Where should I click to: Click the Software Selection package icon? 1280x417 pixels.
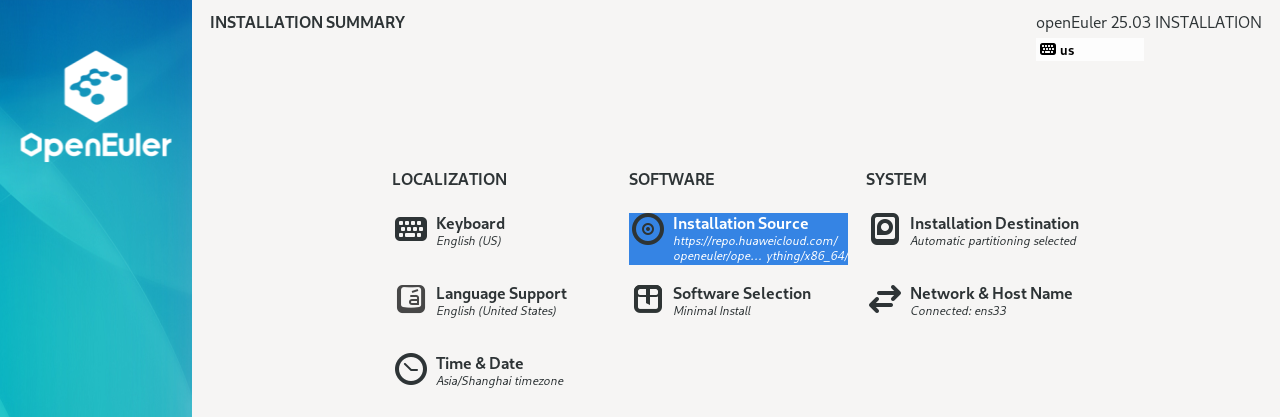coord(648,299)
